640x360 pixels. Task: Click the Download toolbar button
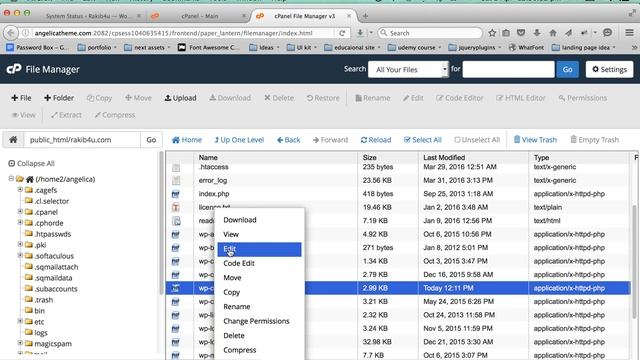pos(230,98)
